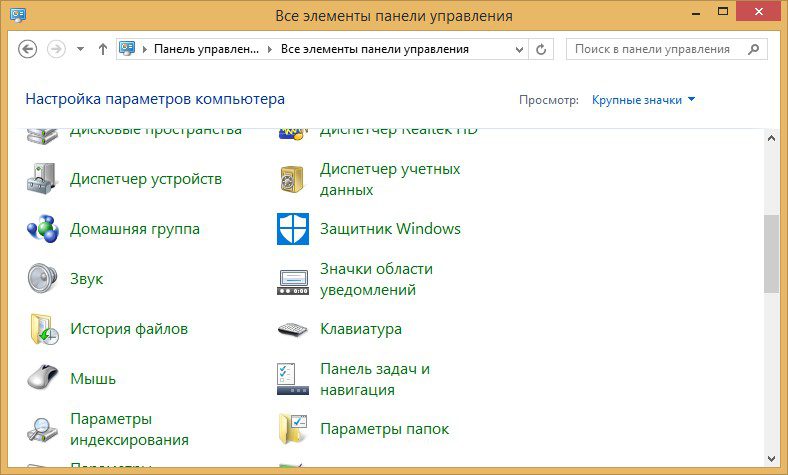Viewport: 788px width, 475px height.
Task: Open the История файлов folder icon
Action: [x=44, y=329]
